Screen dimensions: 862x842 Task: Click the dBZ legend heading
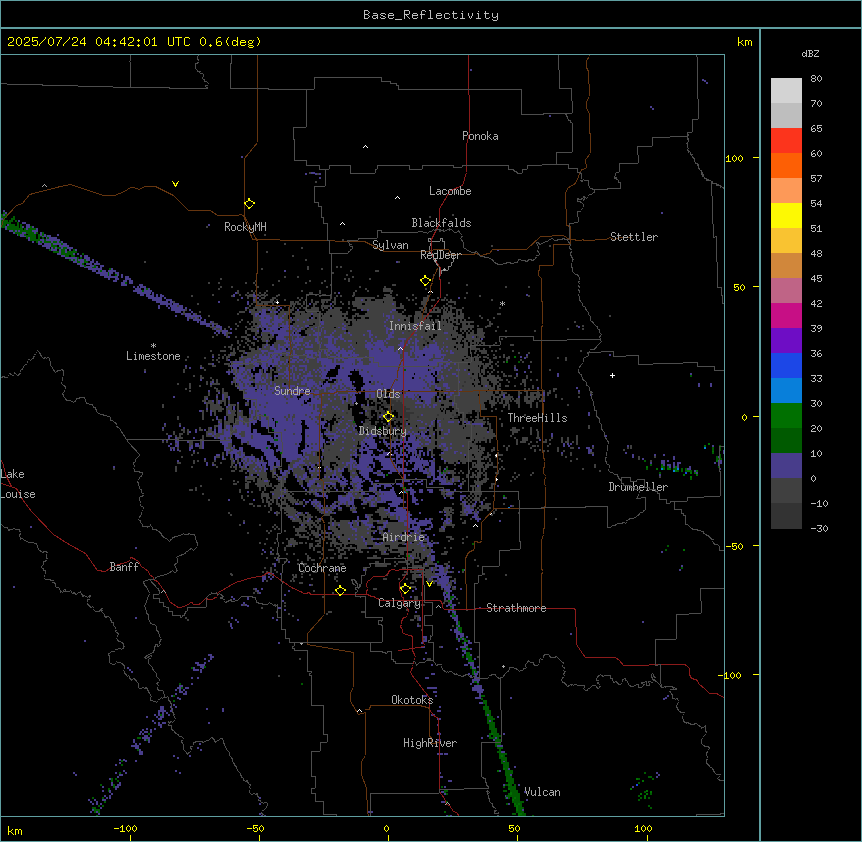tap(810, 54)
